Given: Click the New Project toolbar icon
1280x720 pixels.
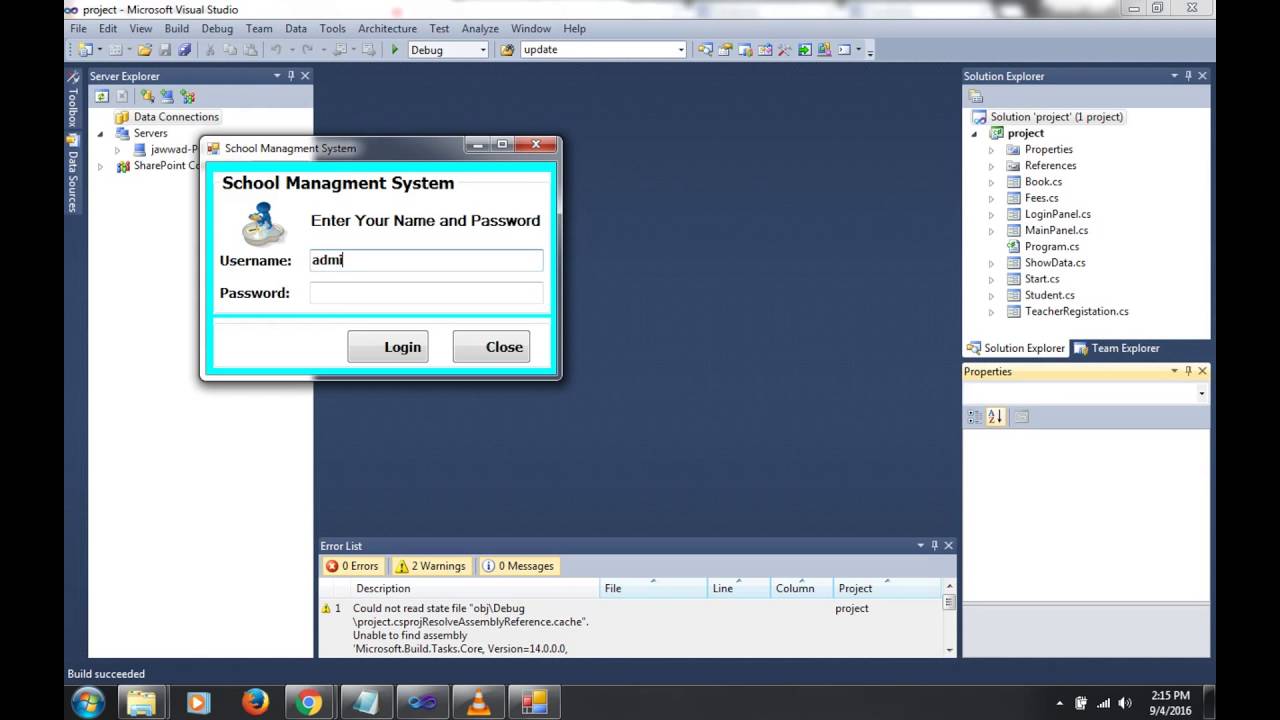Looking at the screenshot, I should pyautogui.click(x=86, y=50).
